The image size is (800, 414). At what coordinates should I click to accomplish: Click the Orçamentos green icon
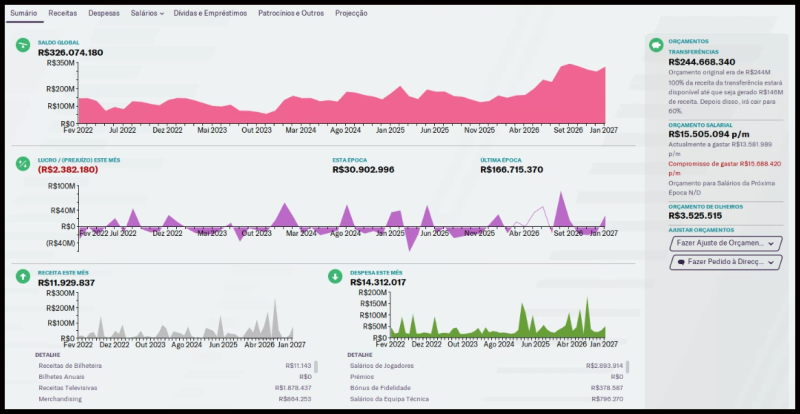[x=655, y=46]
